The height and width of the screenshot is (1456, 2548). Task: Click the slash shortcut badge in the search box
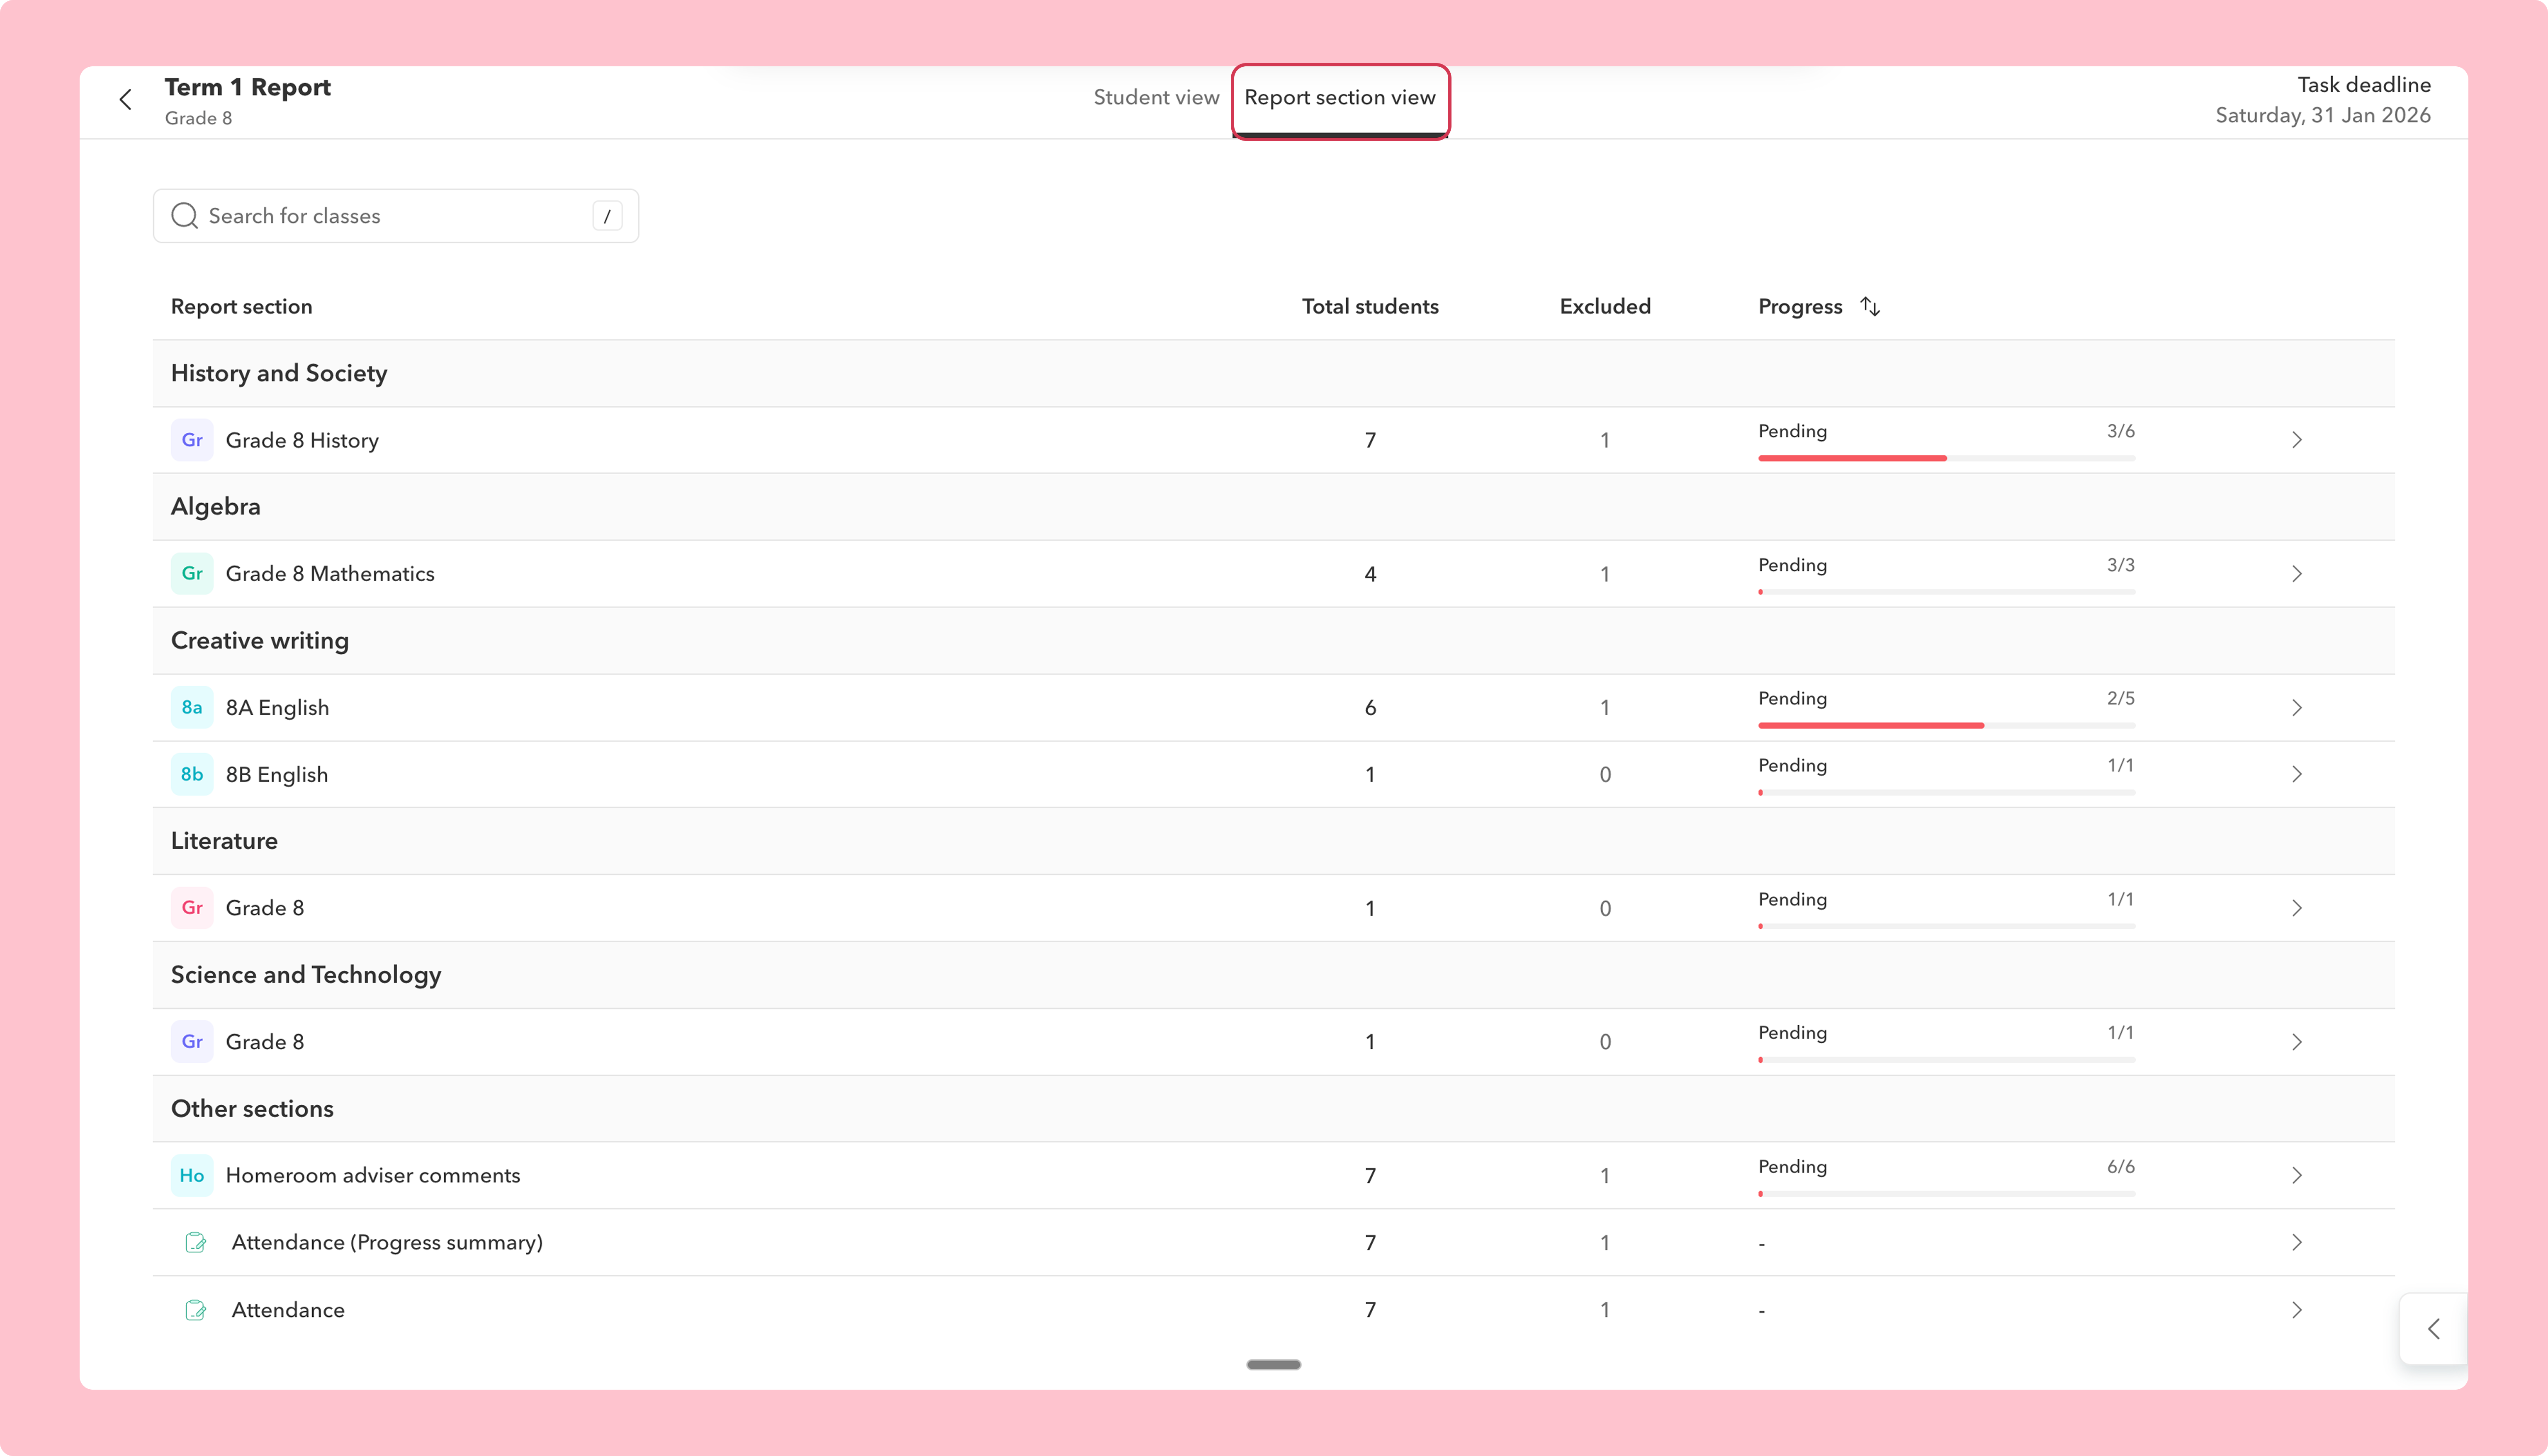coord(607,216)
